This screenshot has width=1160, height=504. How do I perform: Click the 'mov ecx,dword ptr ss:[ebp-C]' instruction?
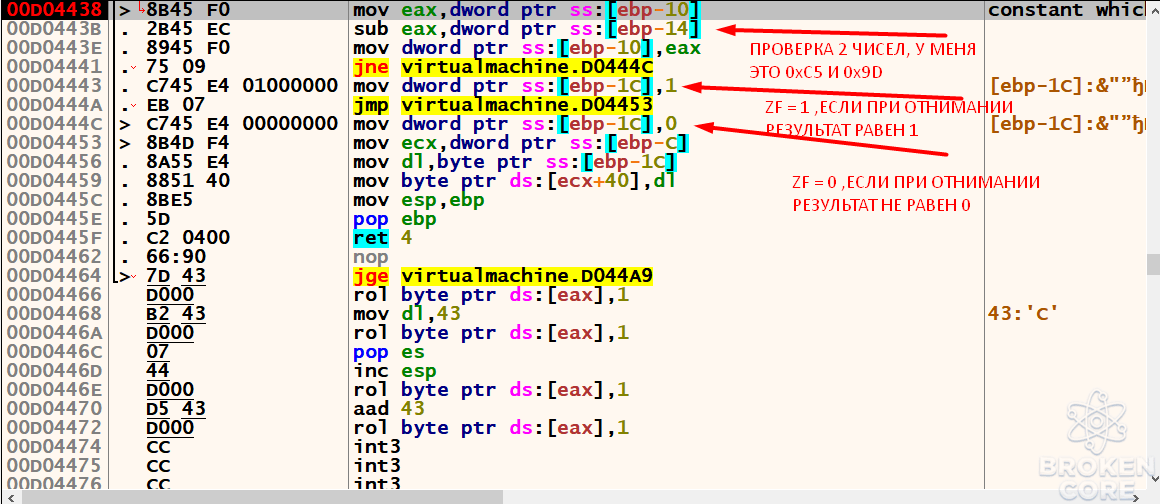point(522,143)
